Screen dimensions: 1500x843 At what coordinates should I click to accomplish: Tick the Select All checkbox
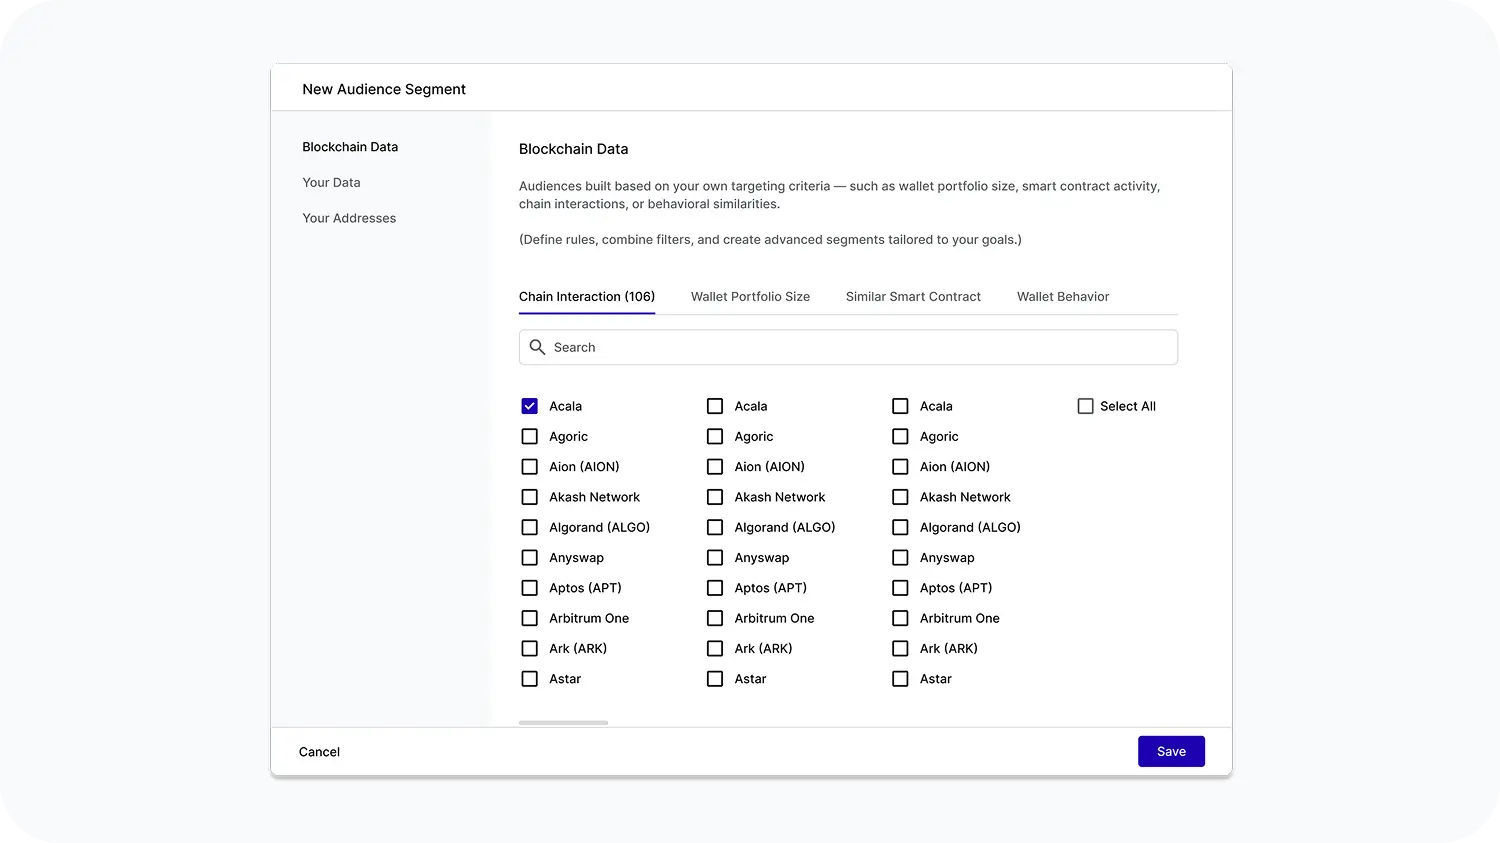(1085, 406)
